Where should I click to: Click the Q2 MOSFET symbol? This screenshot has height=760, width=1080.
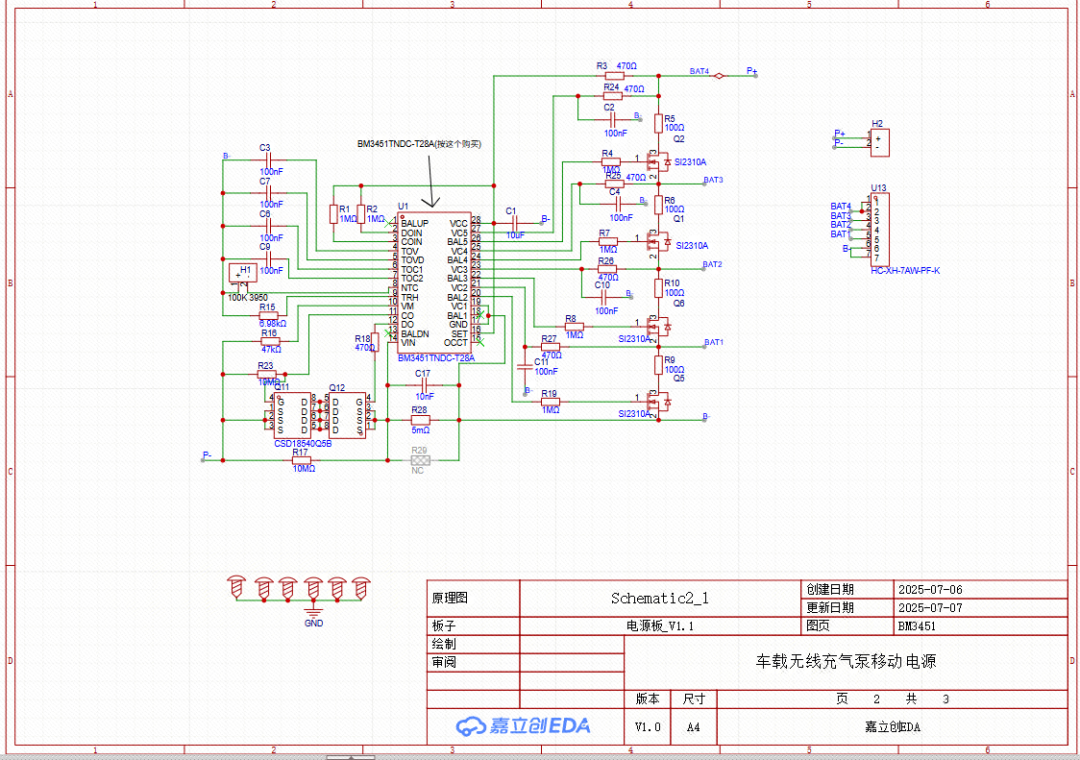(x=658, y=161)
